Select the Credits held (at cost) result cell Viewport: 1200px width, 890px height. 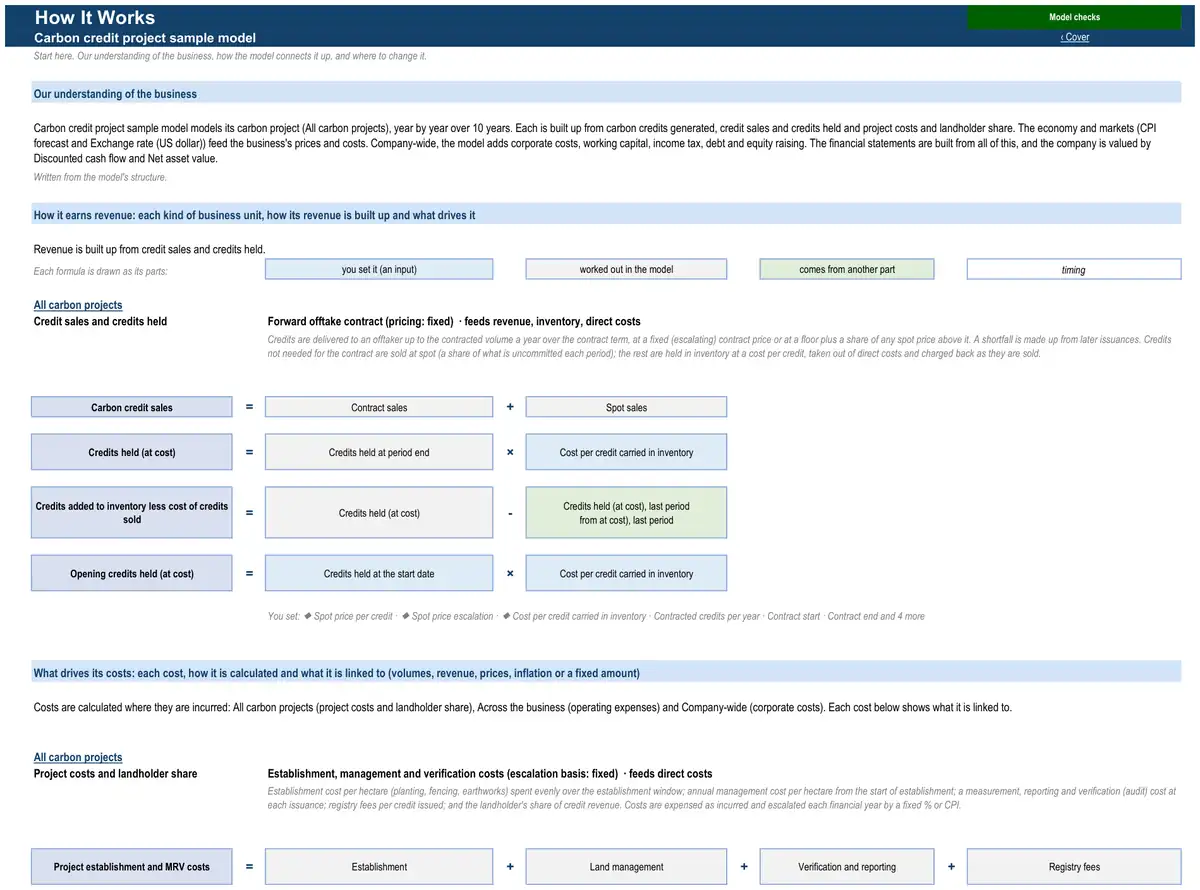click(132, 452)
